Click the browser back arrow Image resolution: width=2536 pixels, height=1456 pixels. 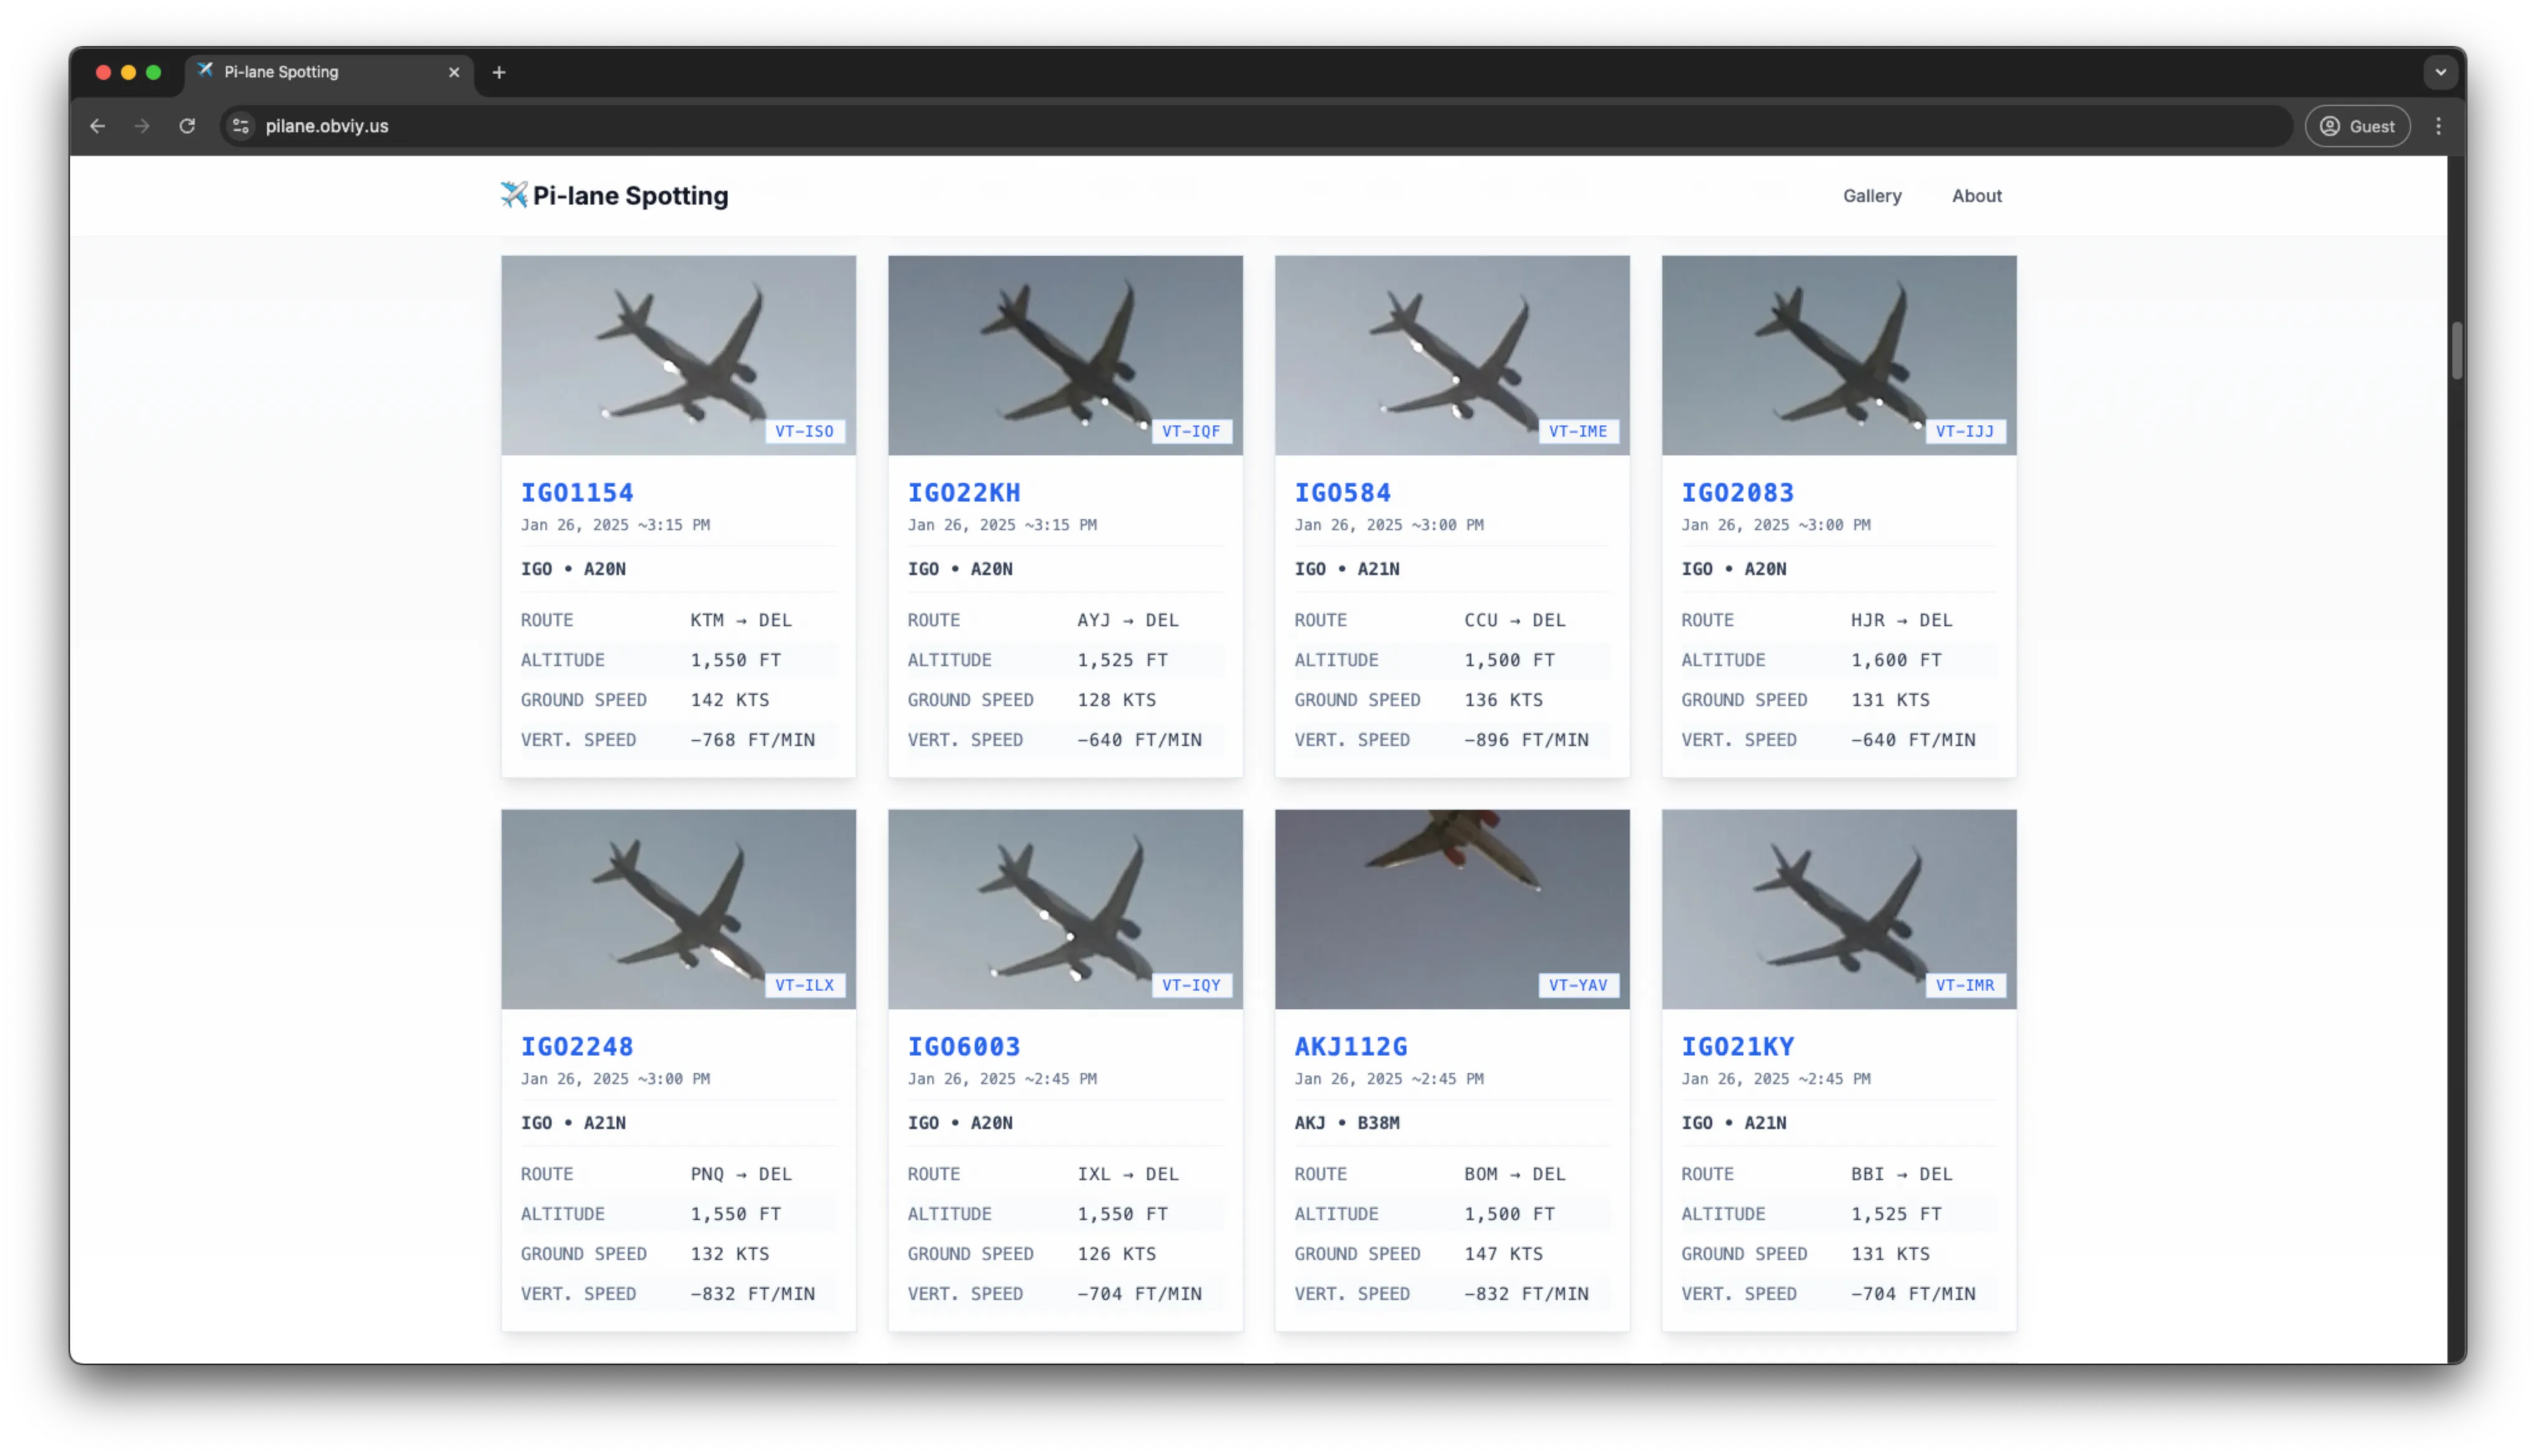click(97, 126)
